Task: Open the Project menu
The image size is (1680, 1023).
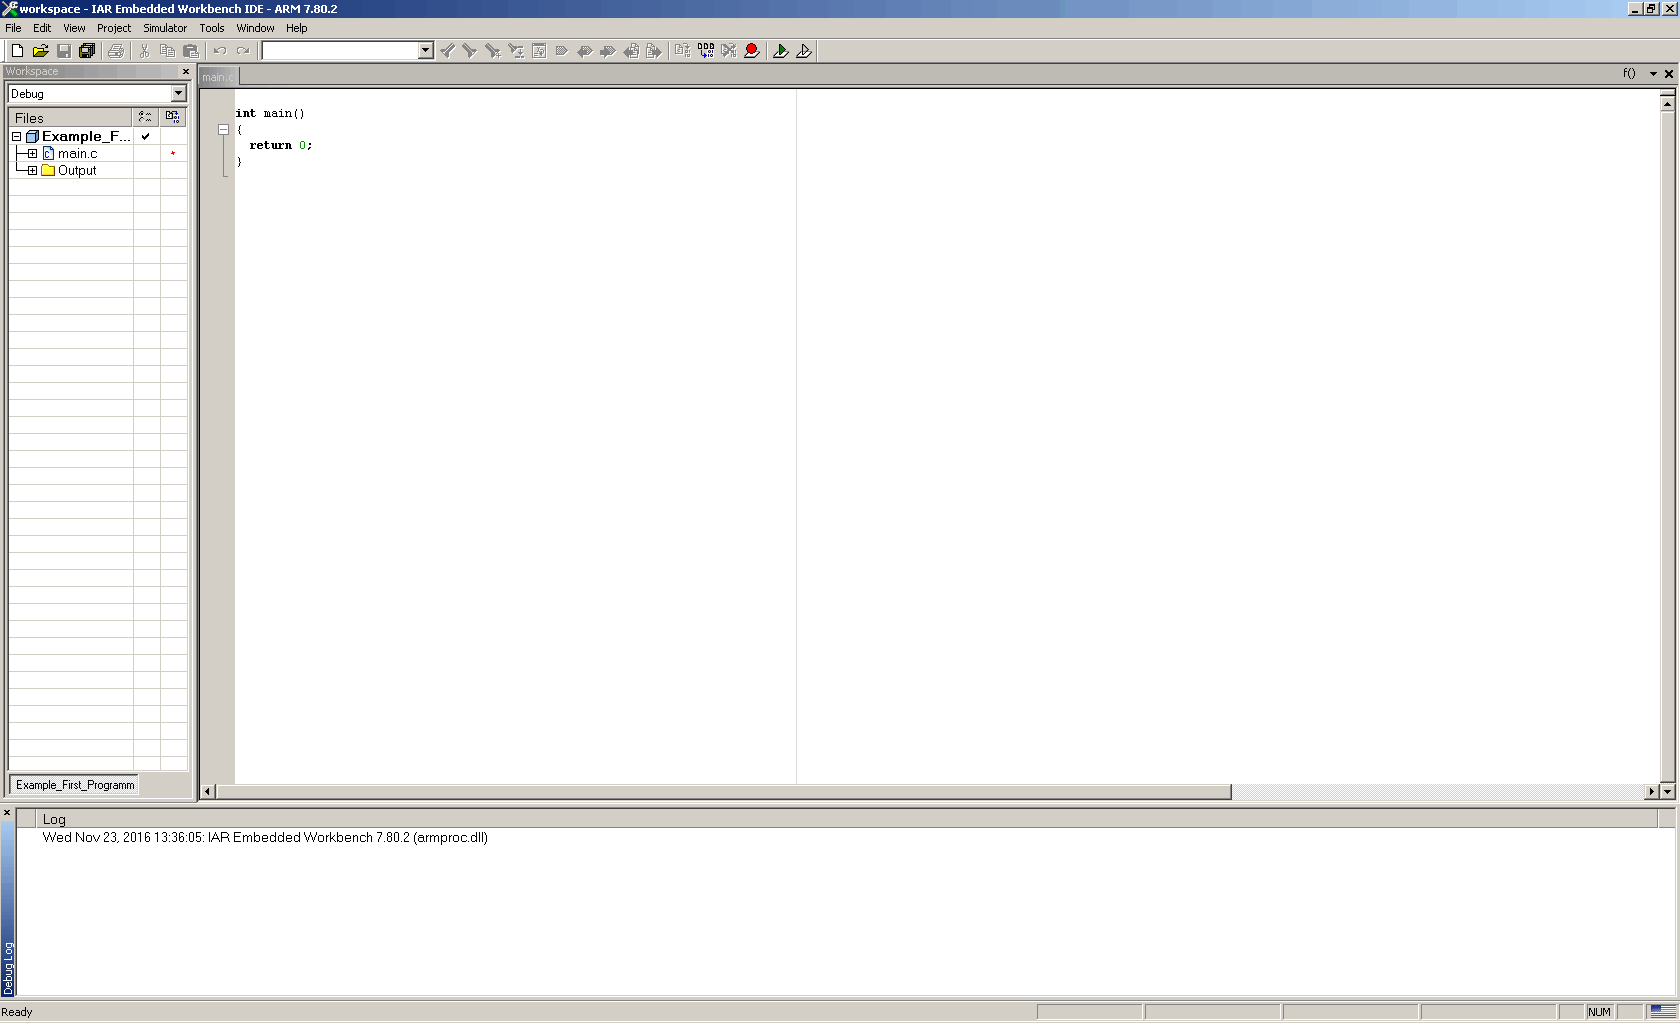Action: click(113, 28)
